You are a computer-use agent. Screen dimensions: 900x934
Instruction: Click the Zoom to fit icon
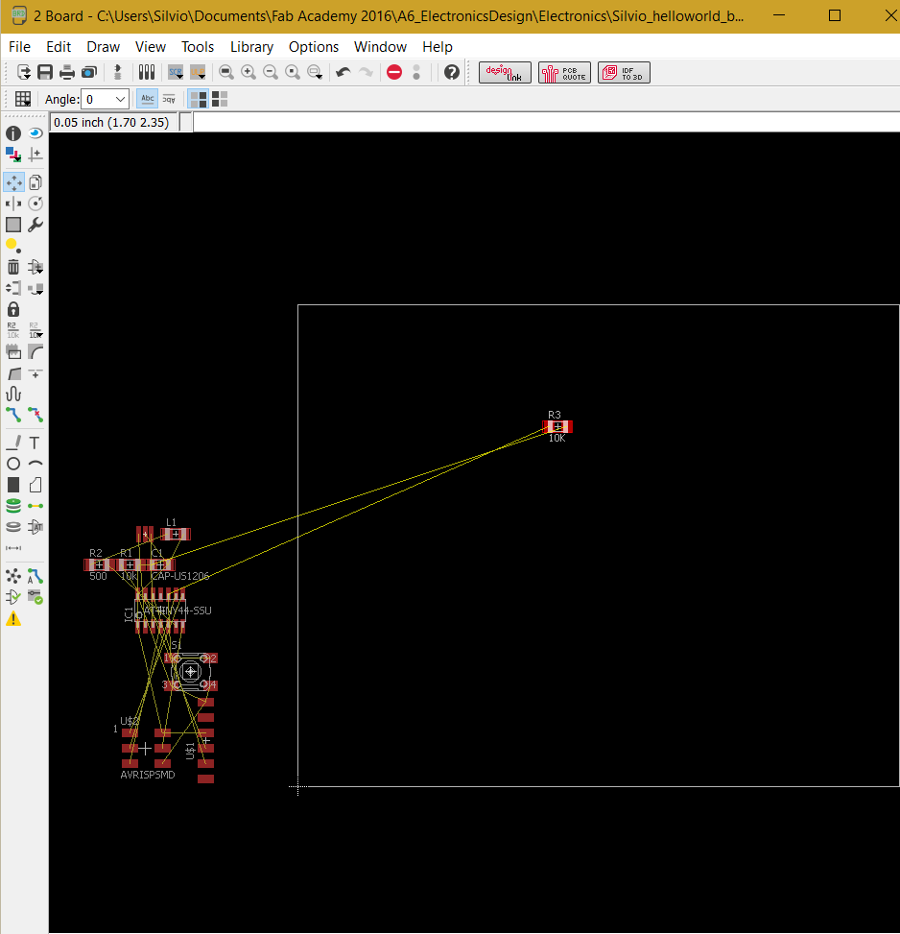[x=226, y=72]
